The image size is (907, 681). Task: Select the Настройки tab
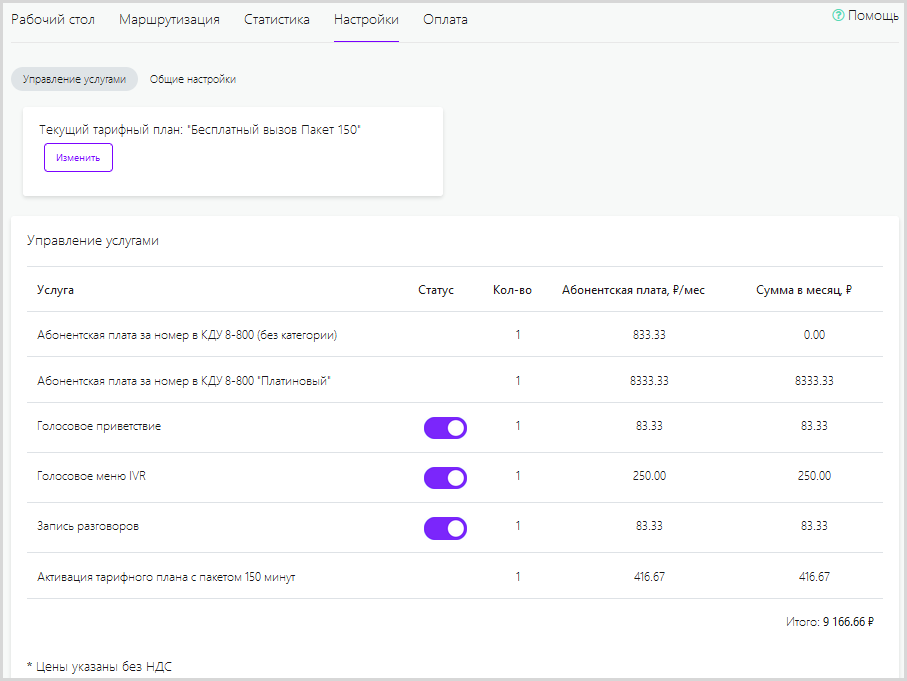(366, 20)
